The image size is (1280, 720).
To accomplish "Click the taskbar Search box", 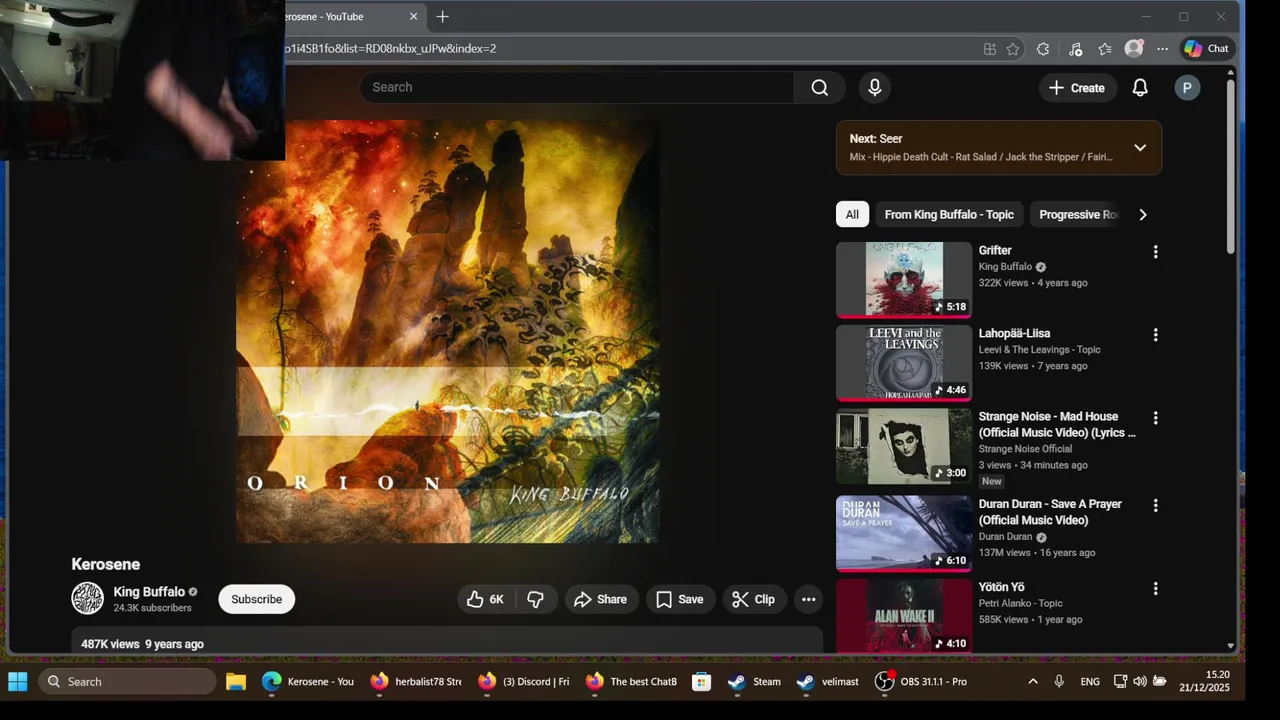I will tap(127, 681).
